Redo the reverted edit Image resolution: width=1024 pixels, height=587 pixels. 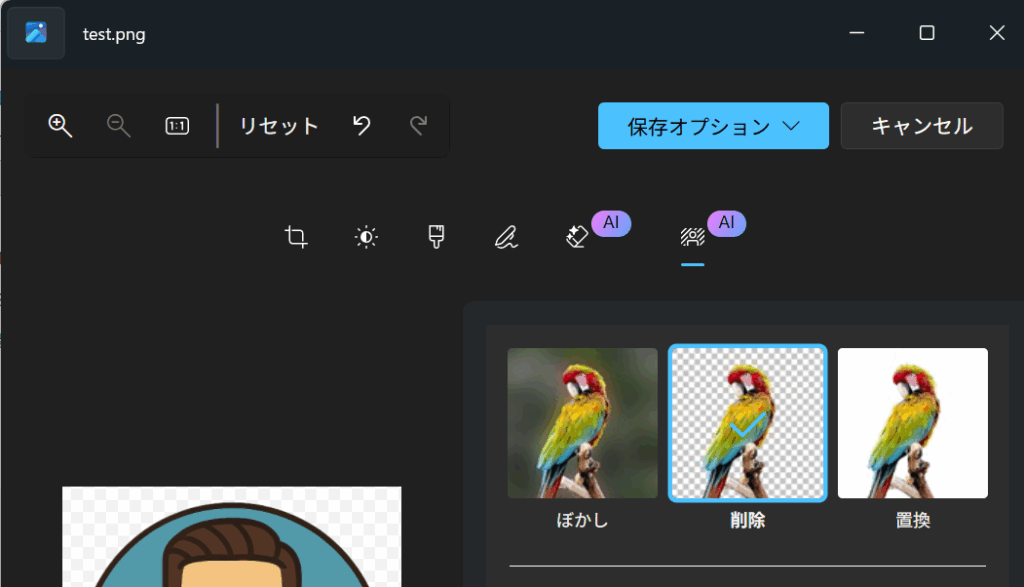coord(419,126)
